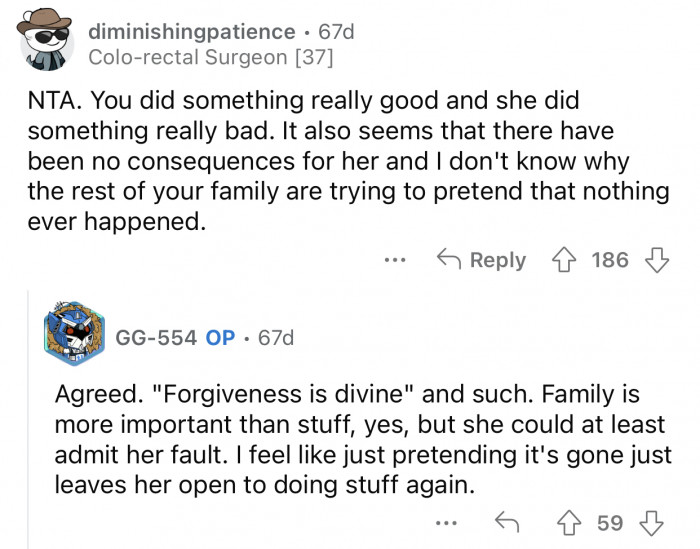
Task: Click the Colo-rectal Surgeon [37] flair
Action: pos(211,57)
